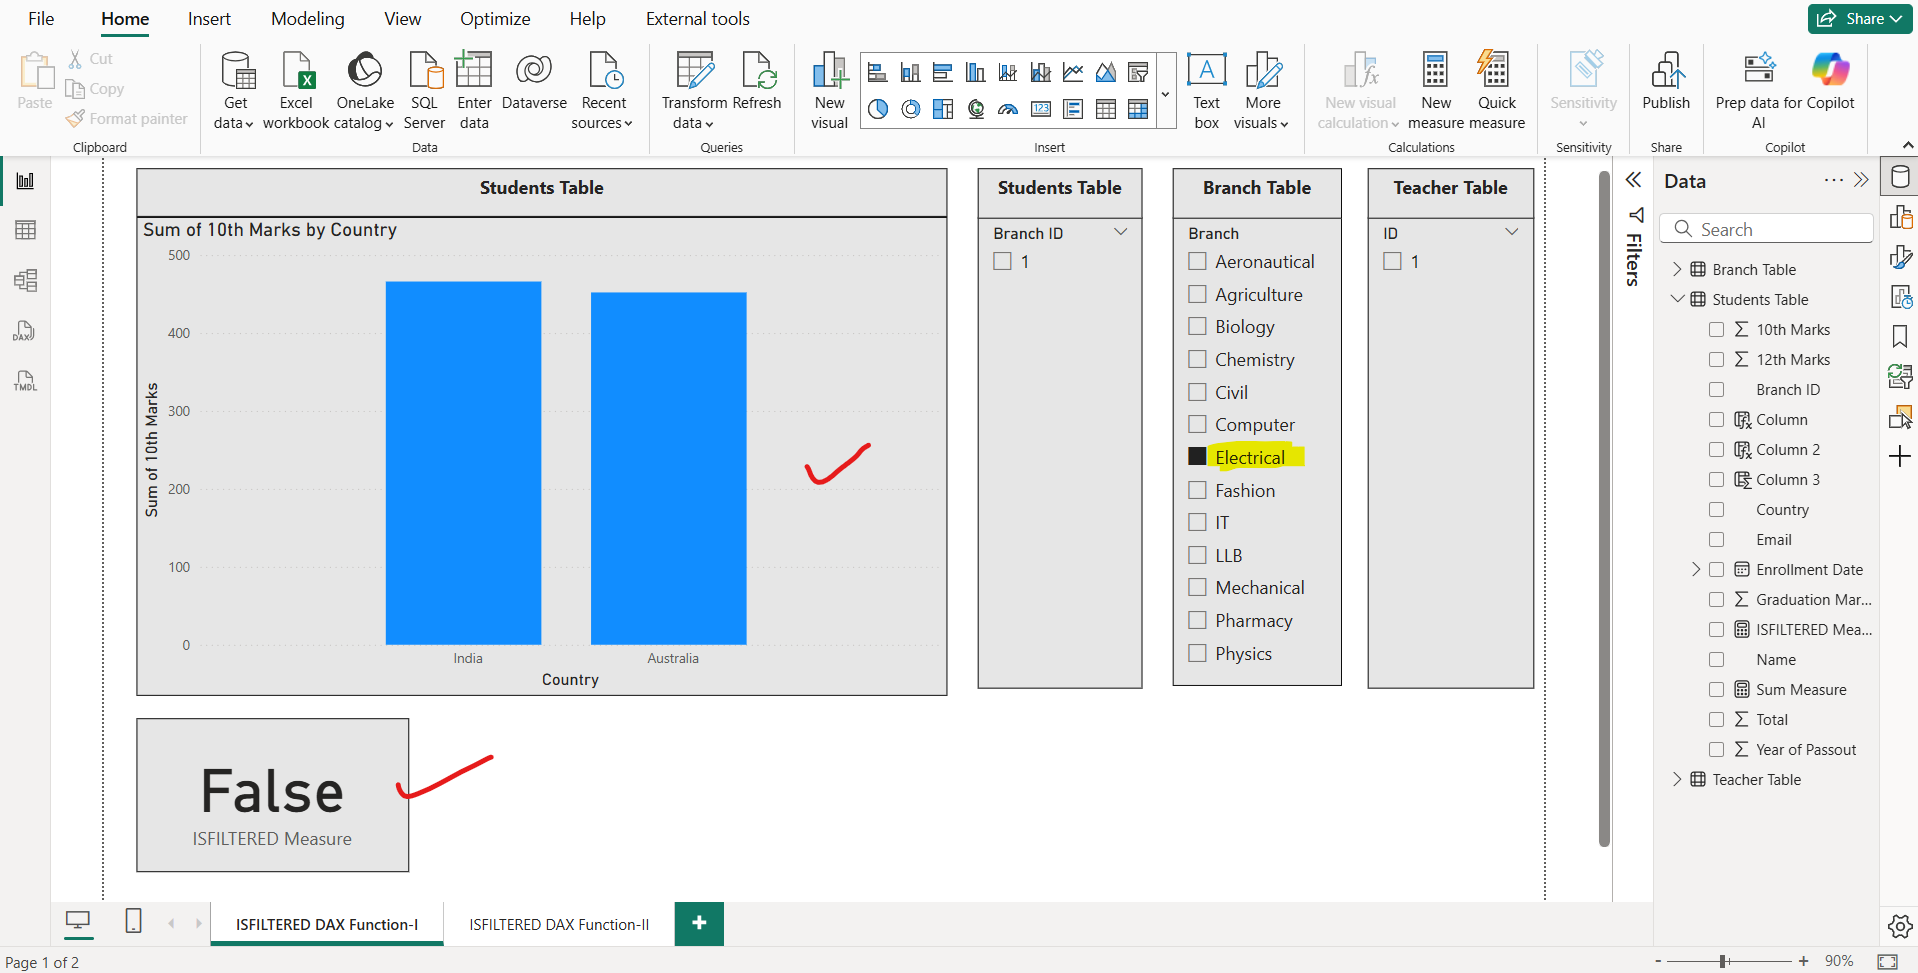Image resolution: width=1918 pixels, height=973 pixels.
Task: Open the Build visual pane
Action: point(1901,216)
